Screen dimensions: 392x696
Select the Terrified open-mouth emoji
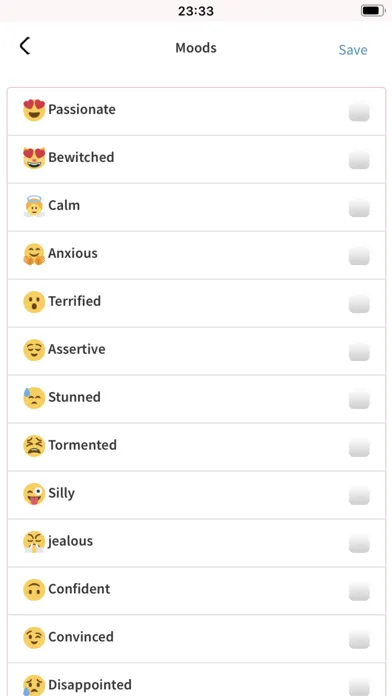coord(34,302)
